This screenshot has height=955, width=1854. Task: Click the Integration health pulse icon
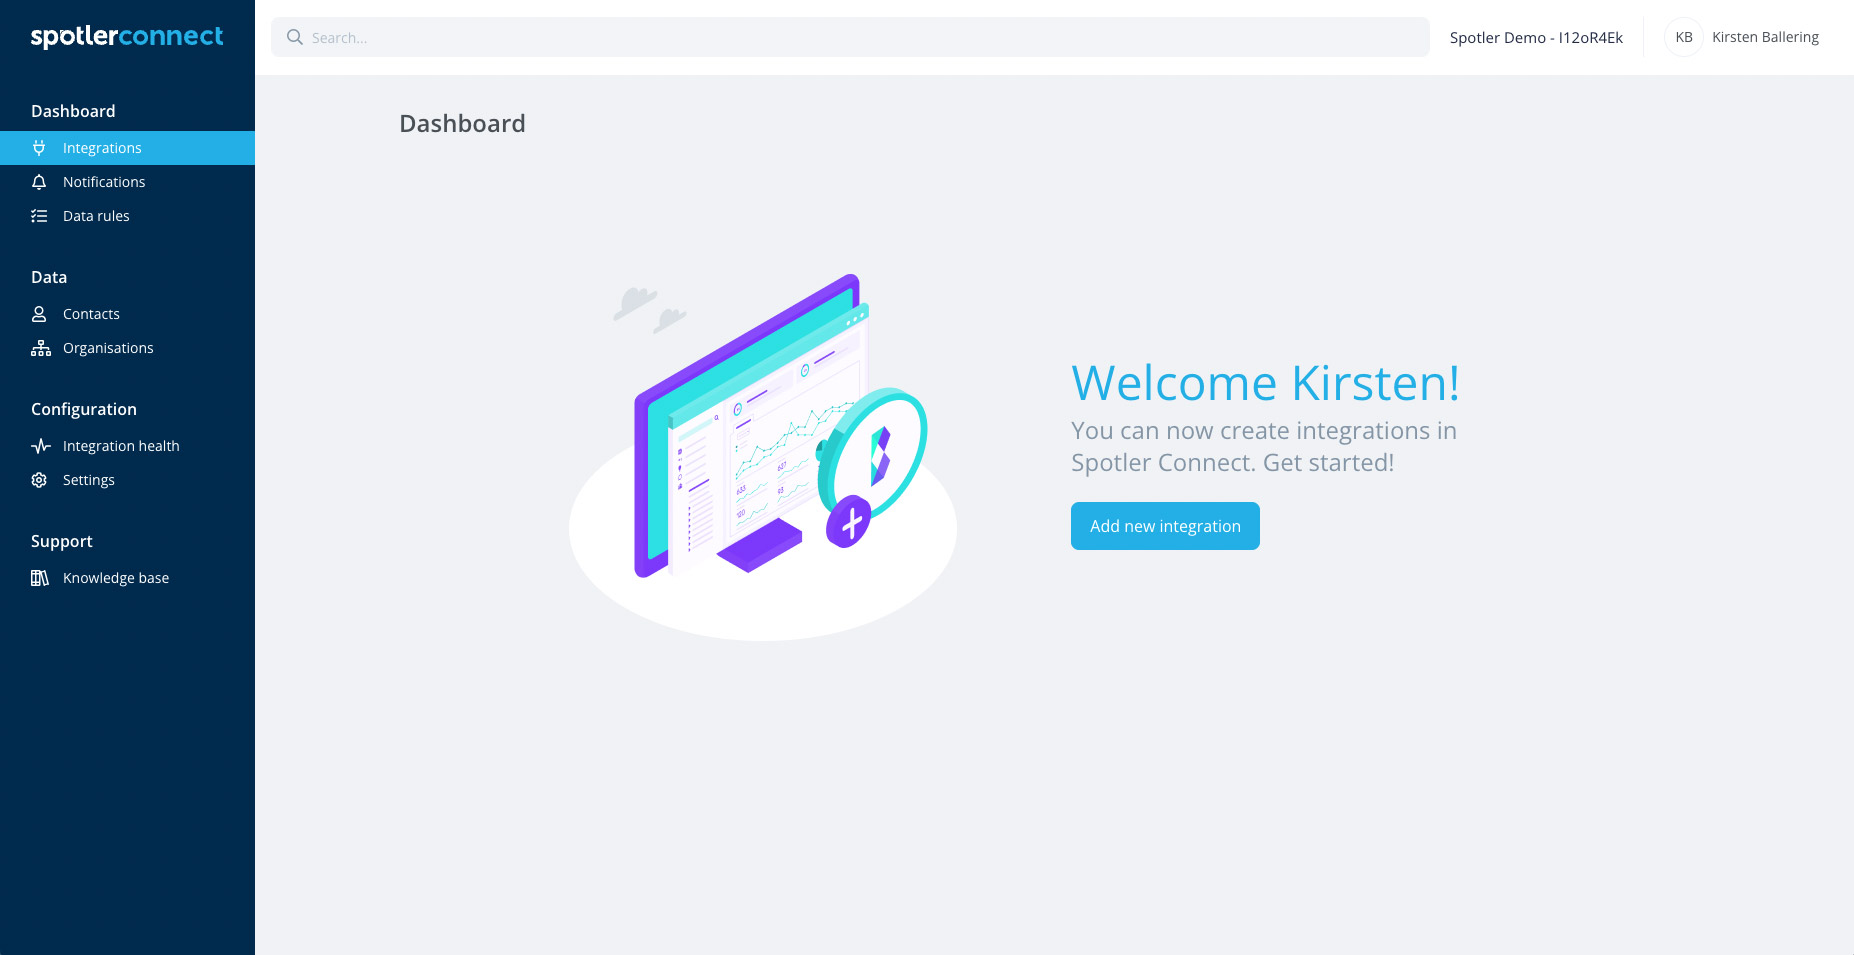[40, 446]
